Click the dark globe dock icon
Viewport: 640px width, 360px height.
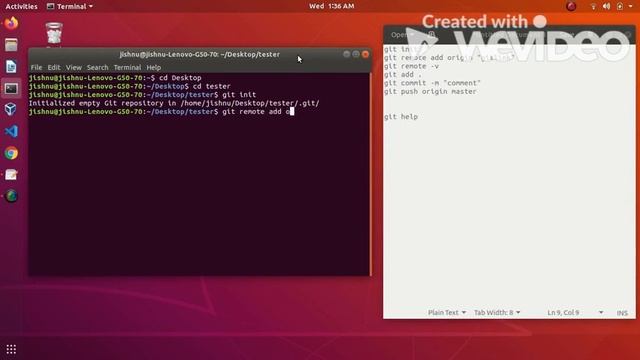click(x=11, y=196)
